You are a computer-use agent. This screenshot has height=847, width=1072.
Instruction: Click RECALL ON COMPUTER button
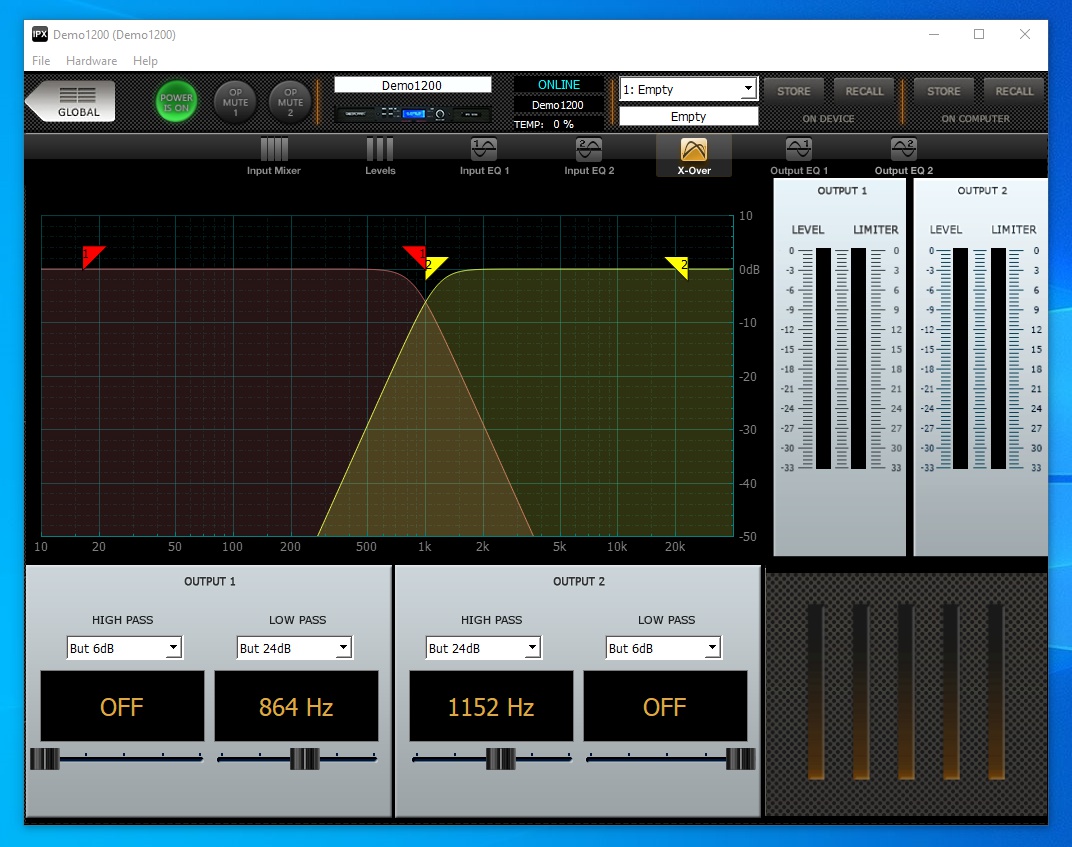(1014, 90)
